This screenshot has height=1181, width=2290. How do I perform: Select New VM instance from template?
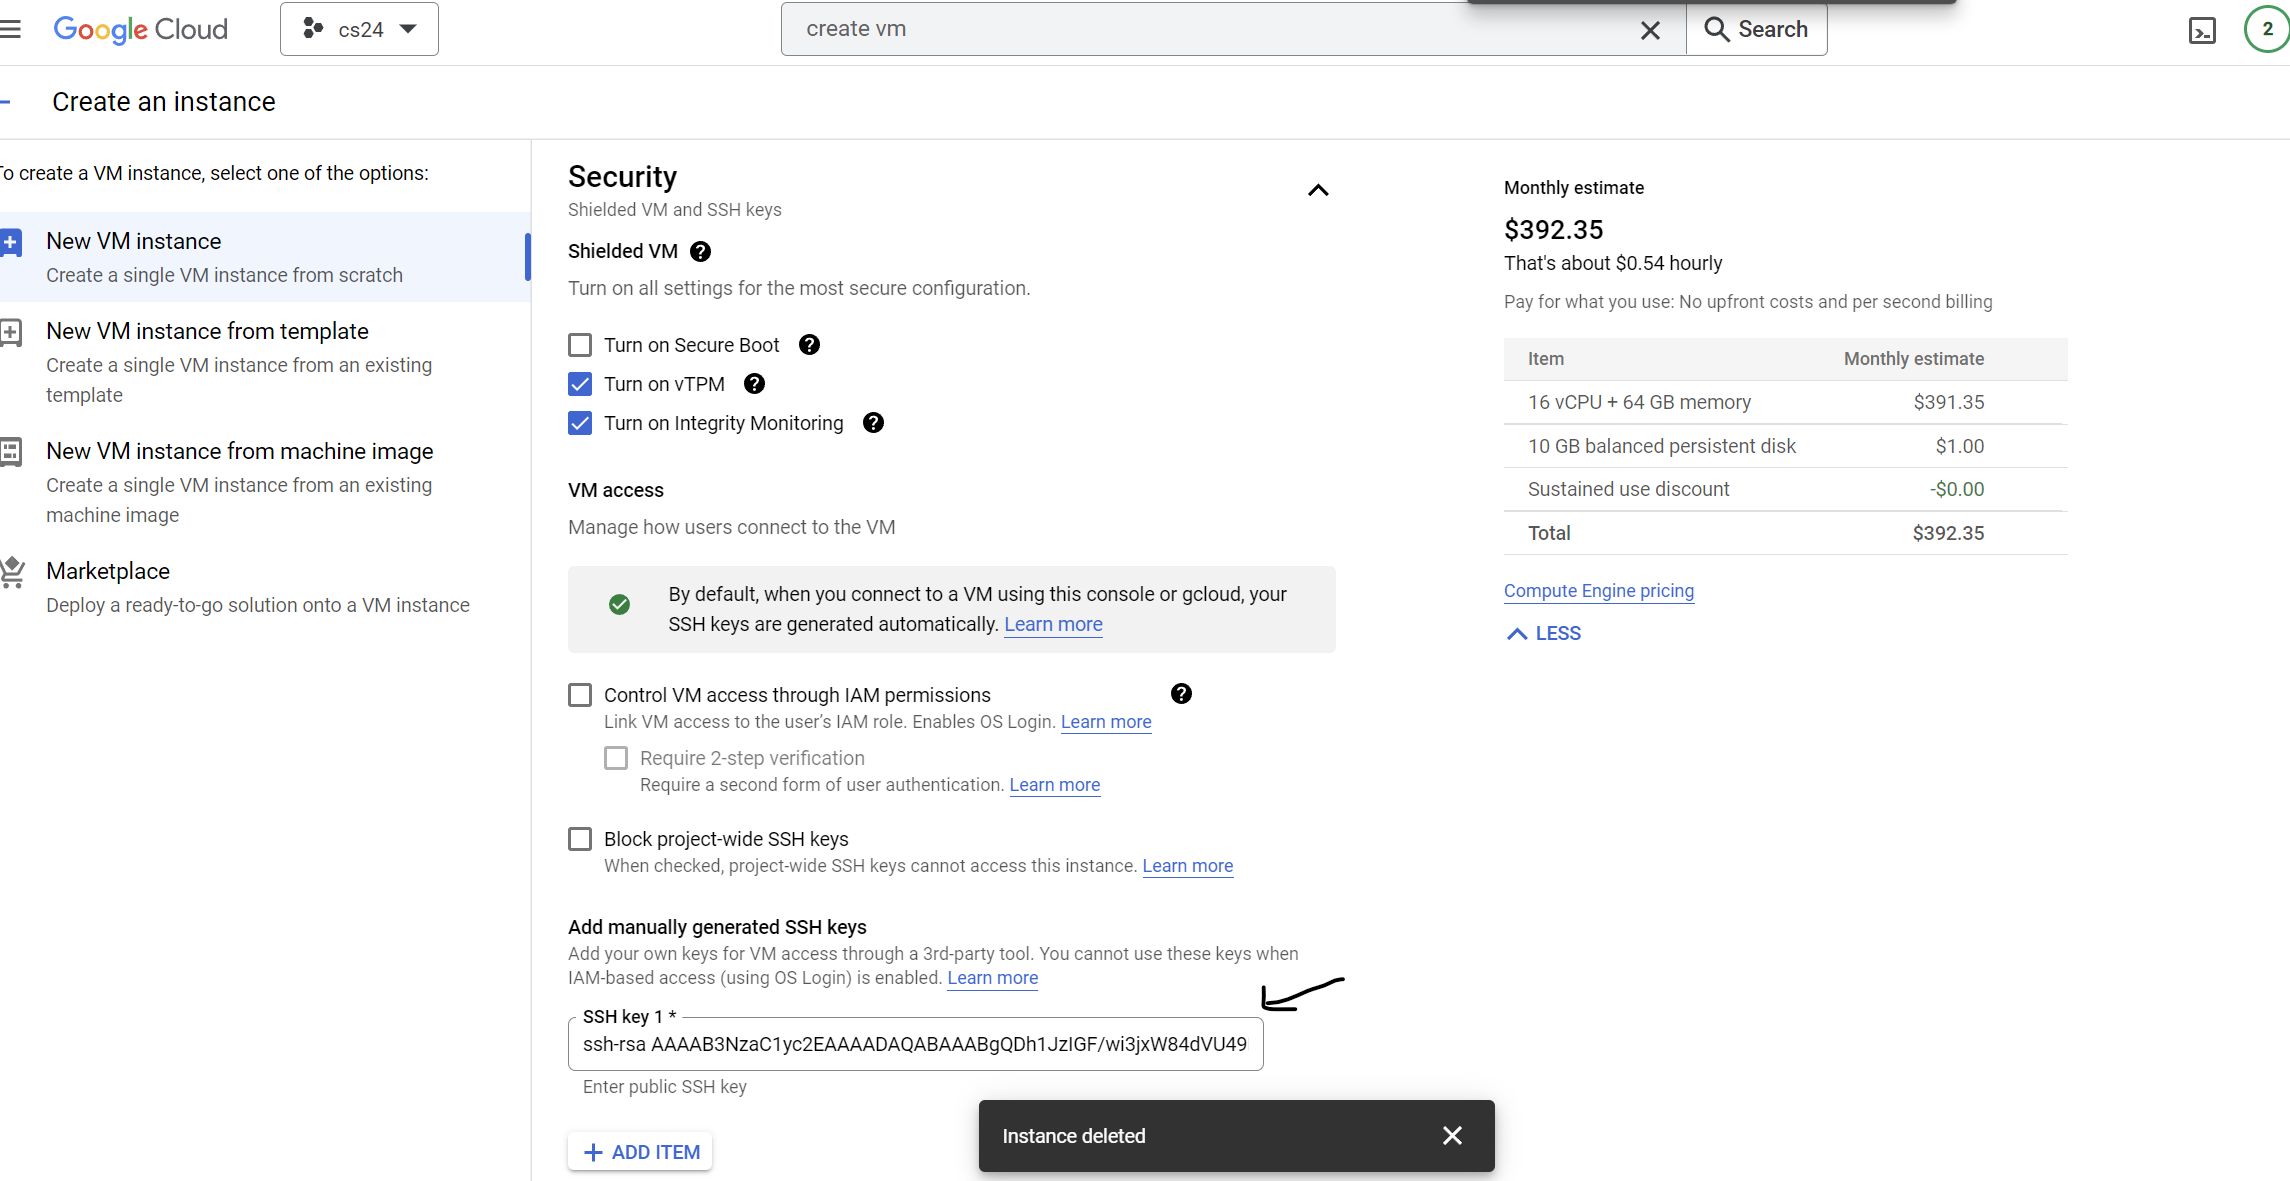click(x=265, y=361)
